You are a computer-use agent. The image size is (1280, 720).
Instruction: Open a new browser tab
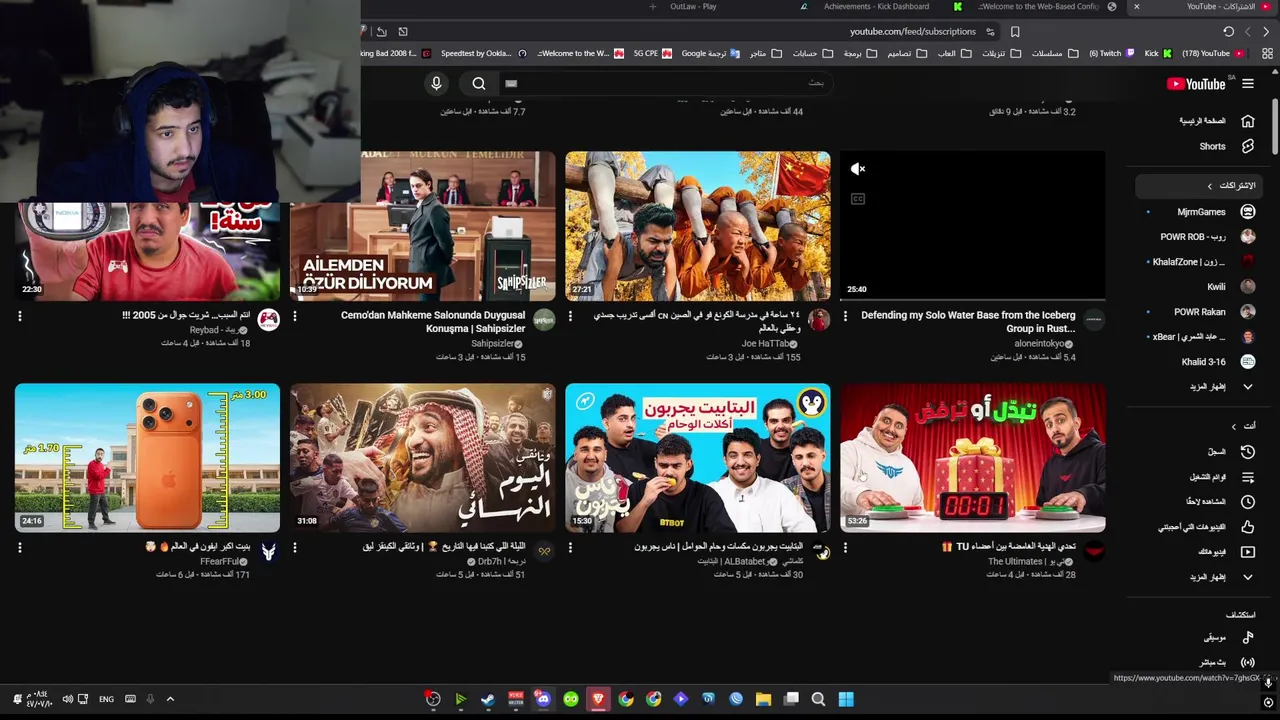pyautogui.click(x=652, y=7)
